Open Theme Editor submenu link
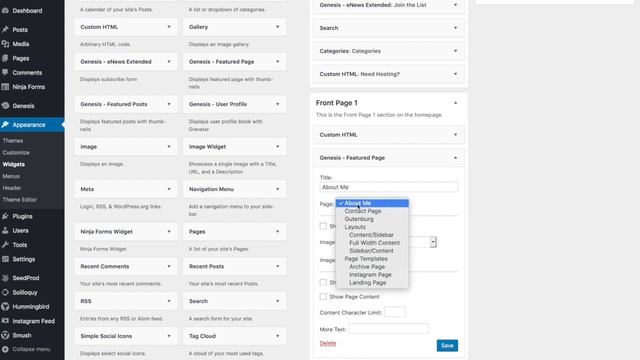The image size is (640, 360). (x=20, y=200)
